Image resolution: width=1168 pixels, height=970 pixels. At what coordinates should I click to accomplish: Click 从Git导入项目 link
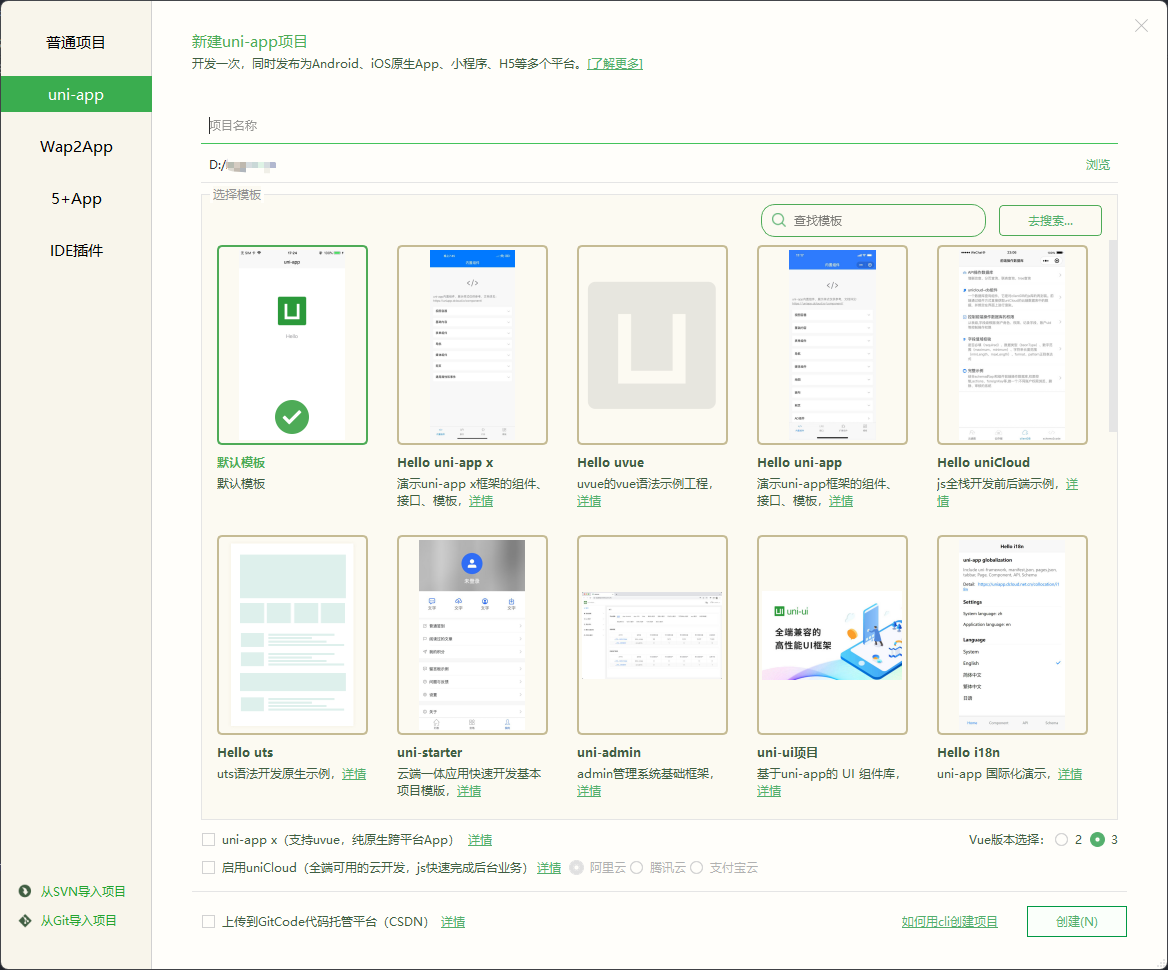[78, 920]
